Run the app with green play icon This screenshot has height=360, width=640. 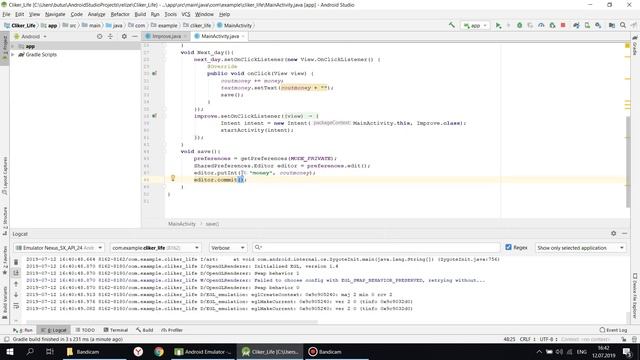pos(498,25)
